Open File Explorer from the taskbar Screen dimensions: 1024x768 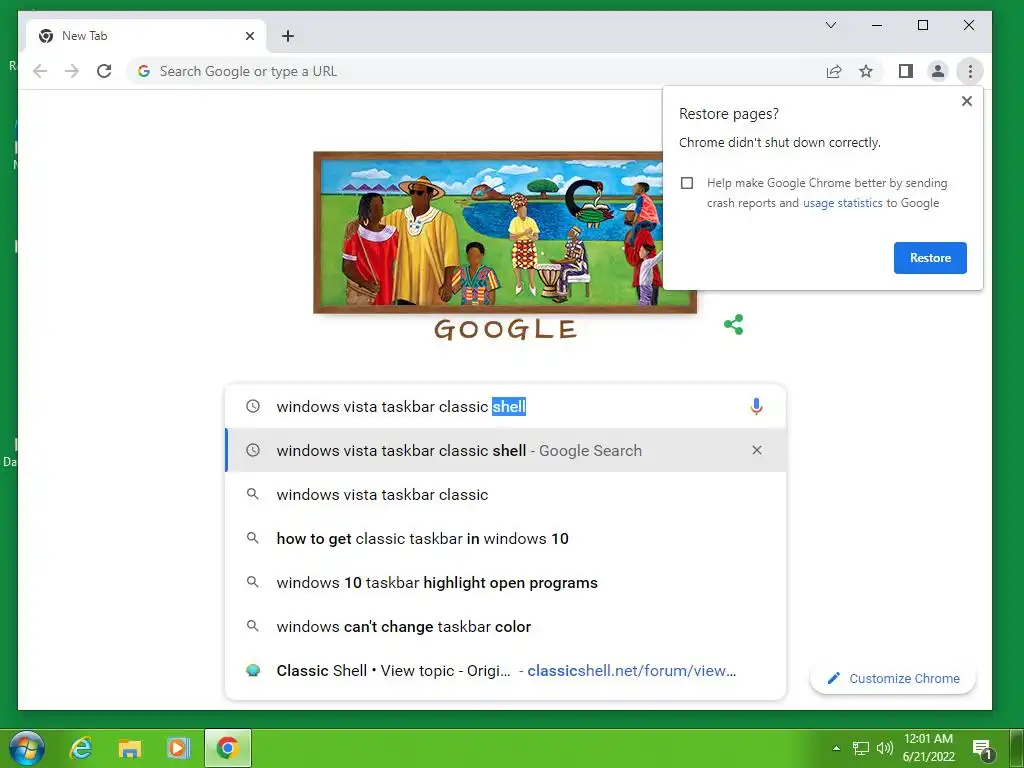[129, 748]
